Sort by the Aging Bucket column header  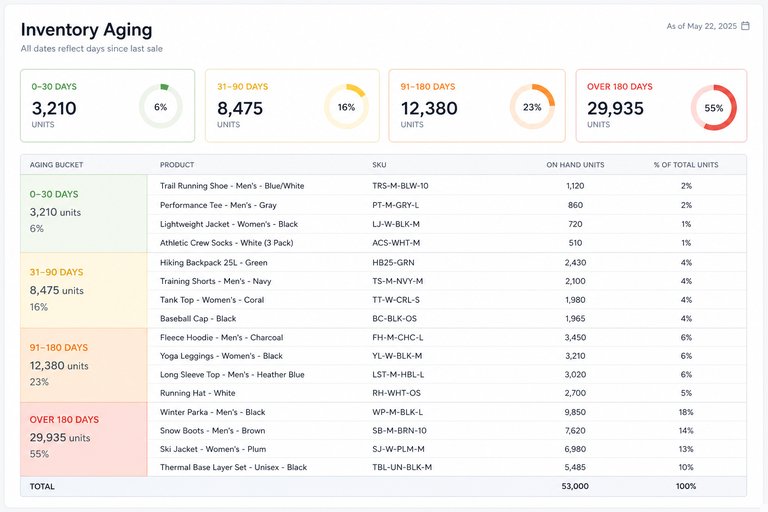(x=56, y=165)
